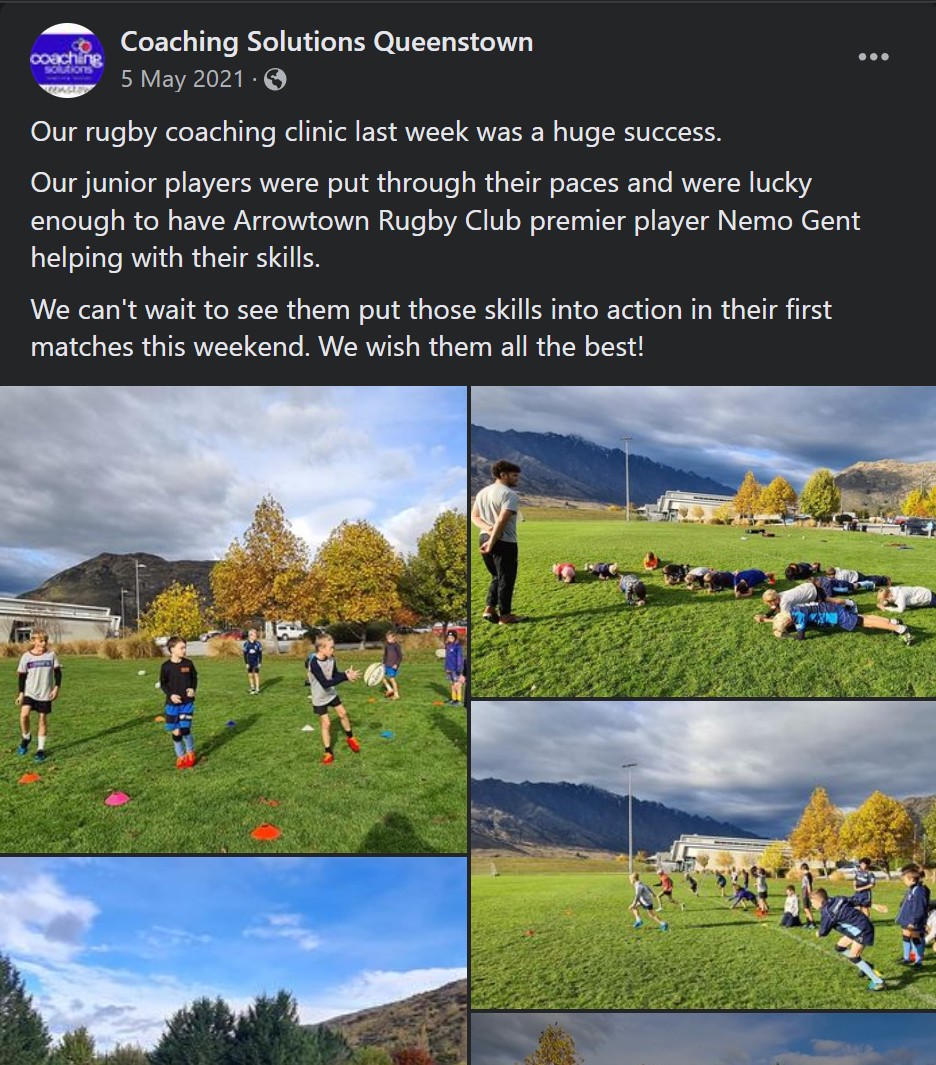Open the bottom-left blue sky photo
This screenshot has height=1065, width=936.
(233, 961)
